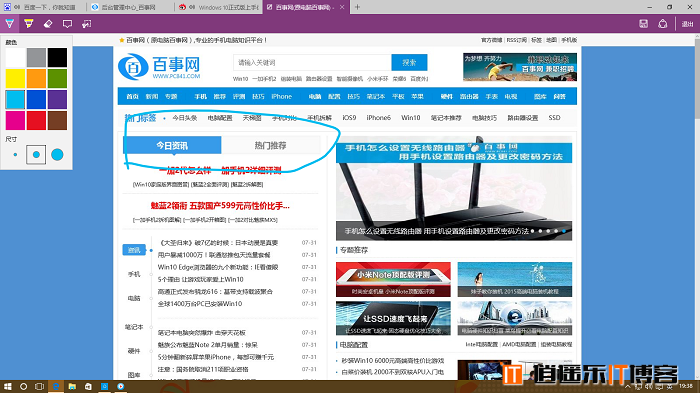This screenshot has width=700, height=393.
Task: Open the 魅蓝2领衔 五款国产599元 headline
Action: [220, 206]
